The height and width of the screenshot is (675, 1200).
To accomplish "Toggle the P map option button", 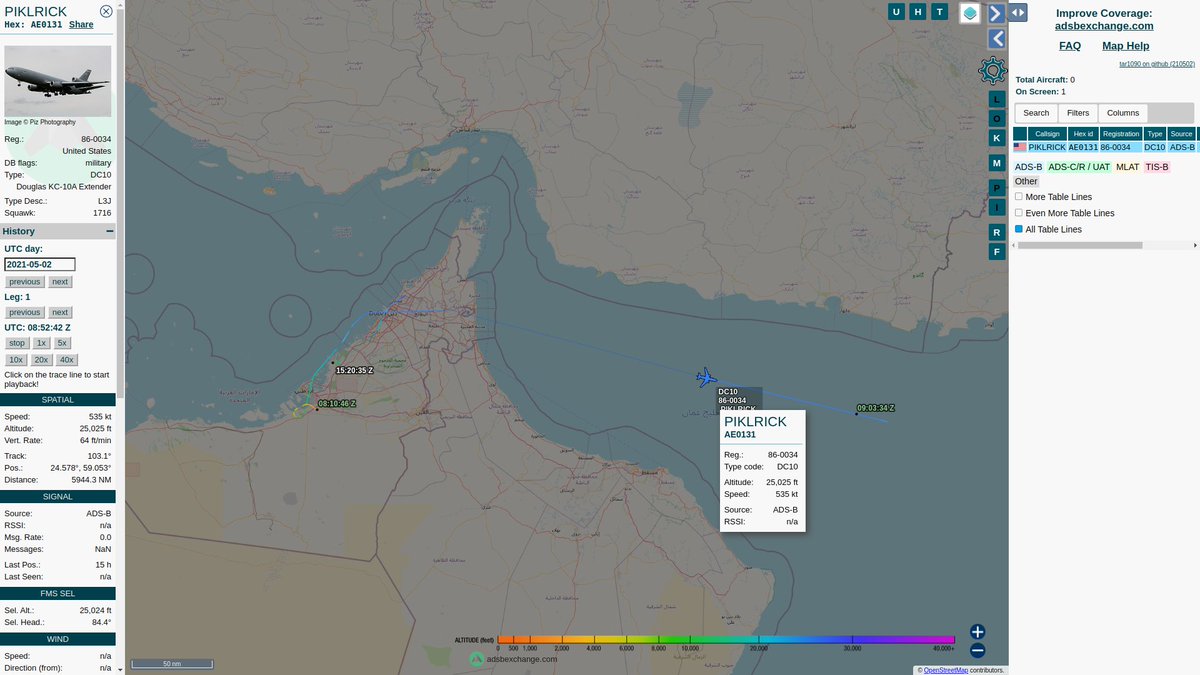I will (996, 187).
